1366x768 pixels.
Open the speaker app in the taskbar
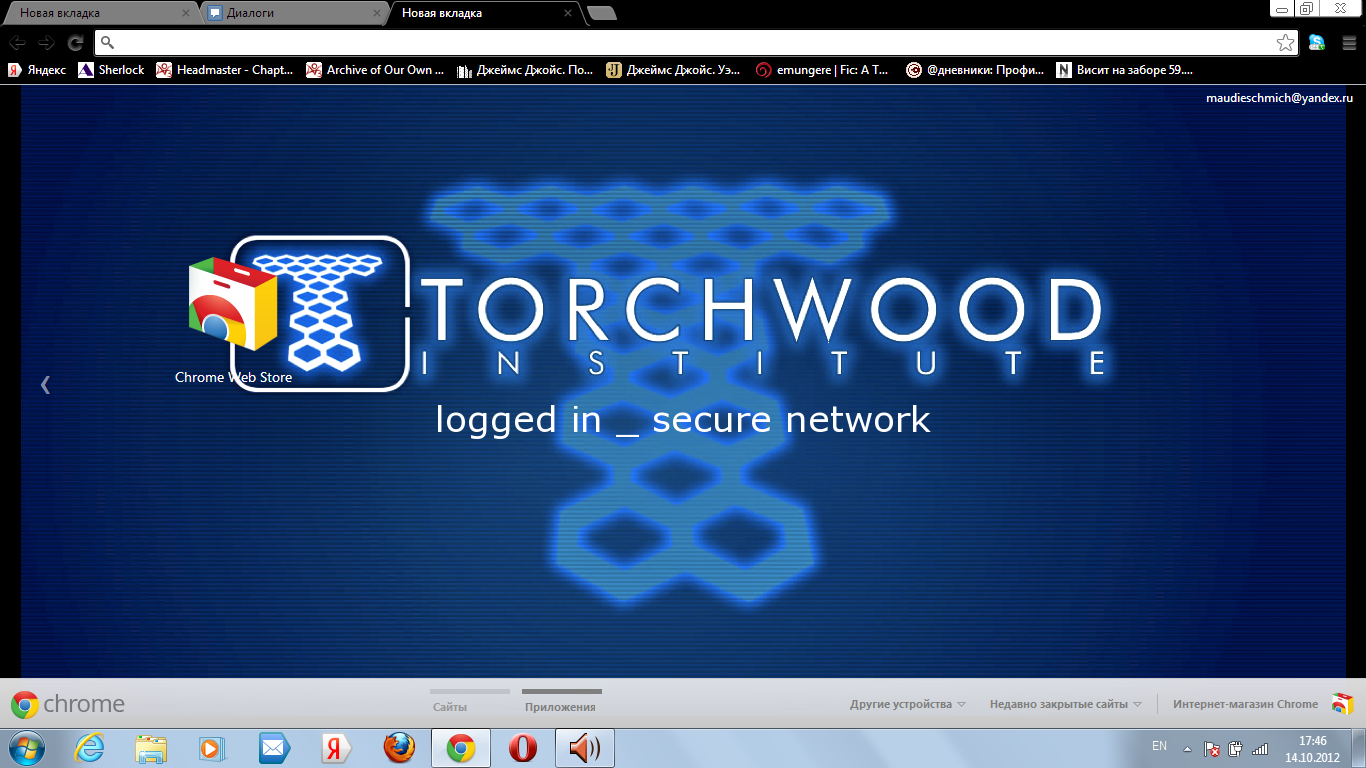coord(585,748)
